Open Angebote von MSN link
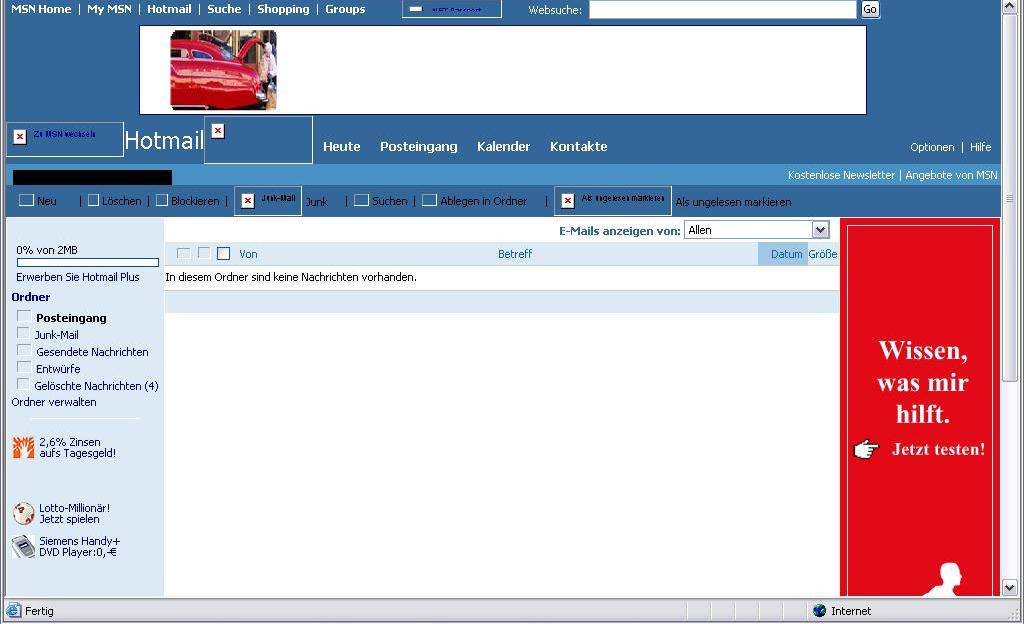This screenshot has height=624, width=1024. pyautogui.click(x=951, y=175)
